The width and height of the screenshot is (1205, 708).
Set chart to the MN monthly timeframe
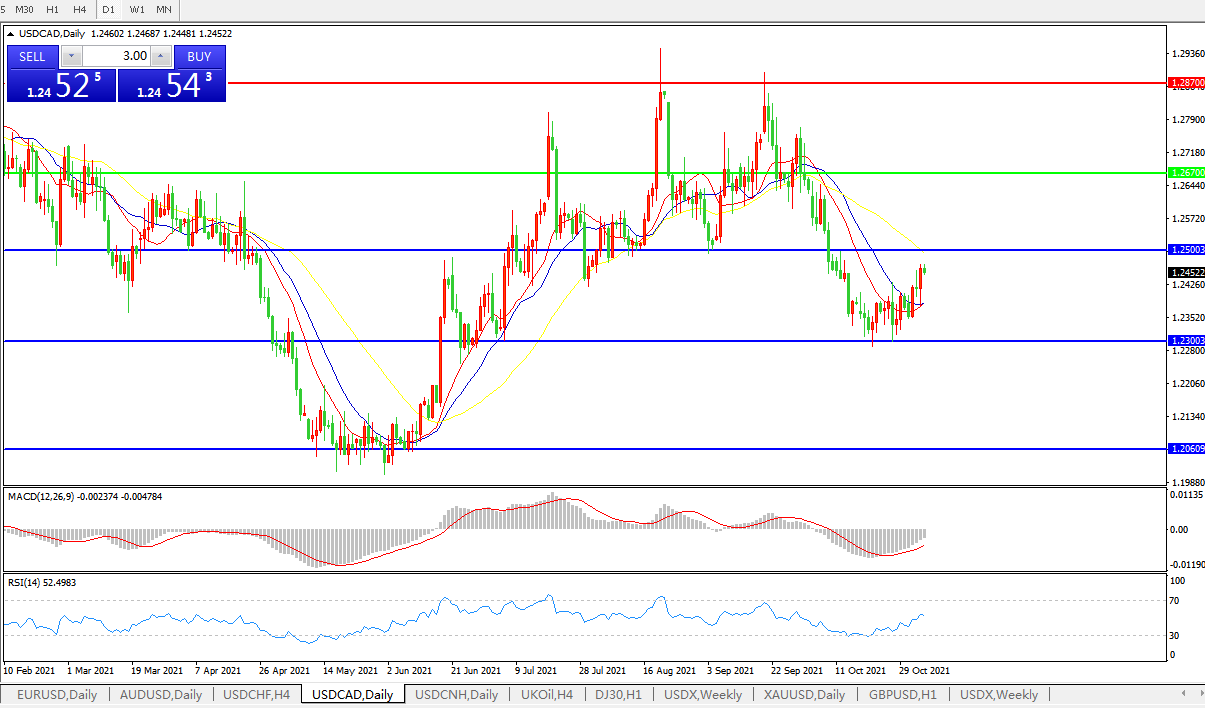coord(164,9)
